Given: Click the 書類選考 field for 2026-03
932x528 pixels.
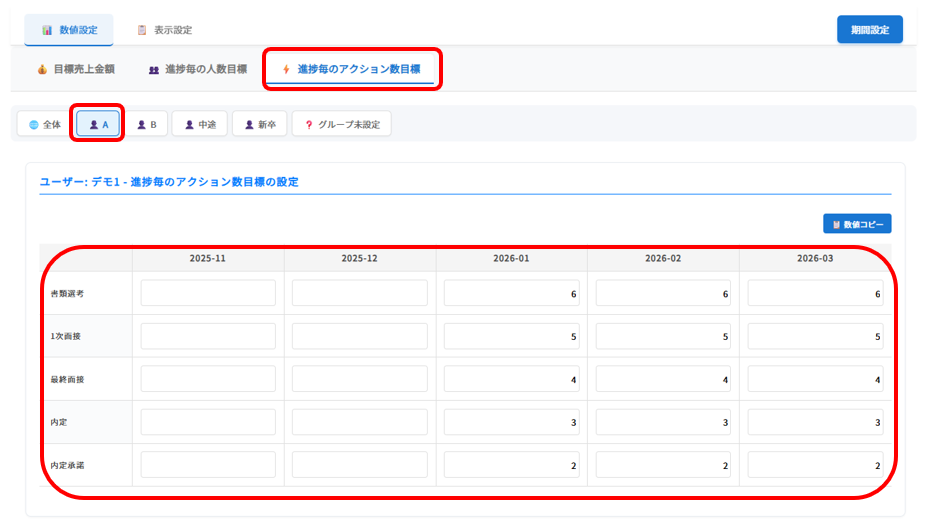Looking at the screenshot, I should (814, 294).
